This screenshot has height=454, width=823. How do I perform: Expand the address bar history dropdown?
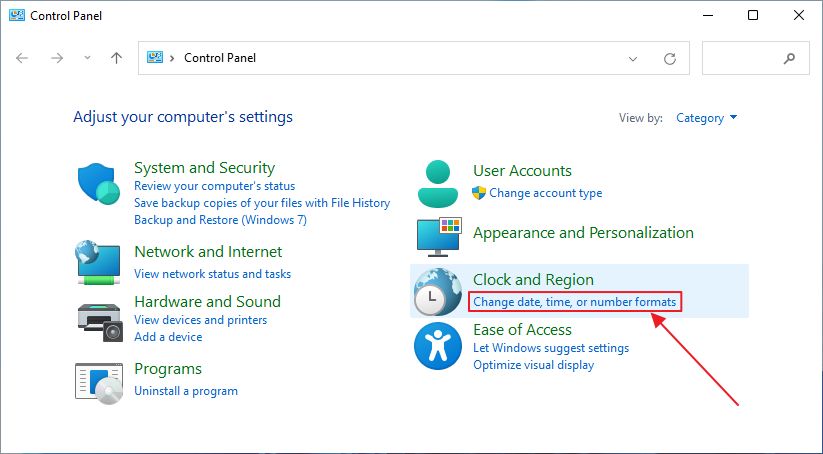[x=633, y=58]
